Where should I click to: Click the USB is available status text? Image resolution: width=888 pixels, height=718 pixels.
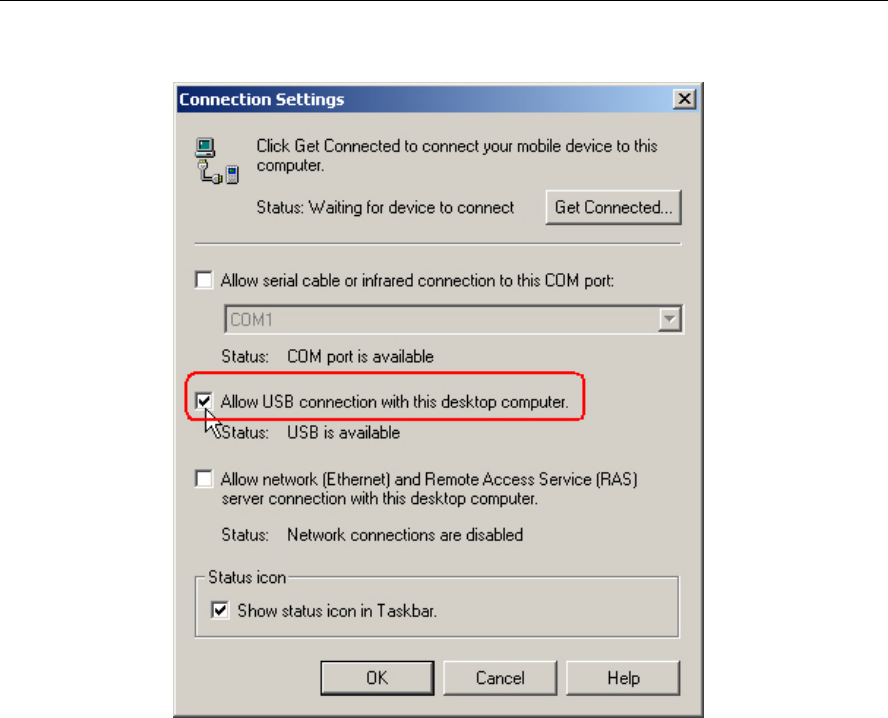pos(343,433)
